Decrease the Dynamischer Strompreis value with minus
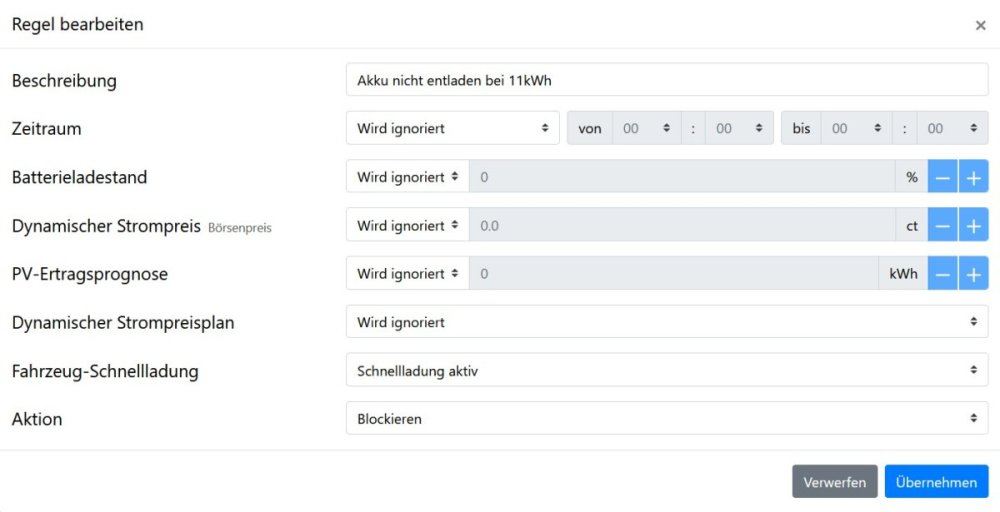 click(x=943, y=226)
